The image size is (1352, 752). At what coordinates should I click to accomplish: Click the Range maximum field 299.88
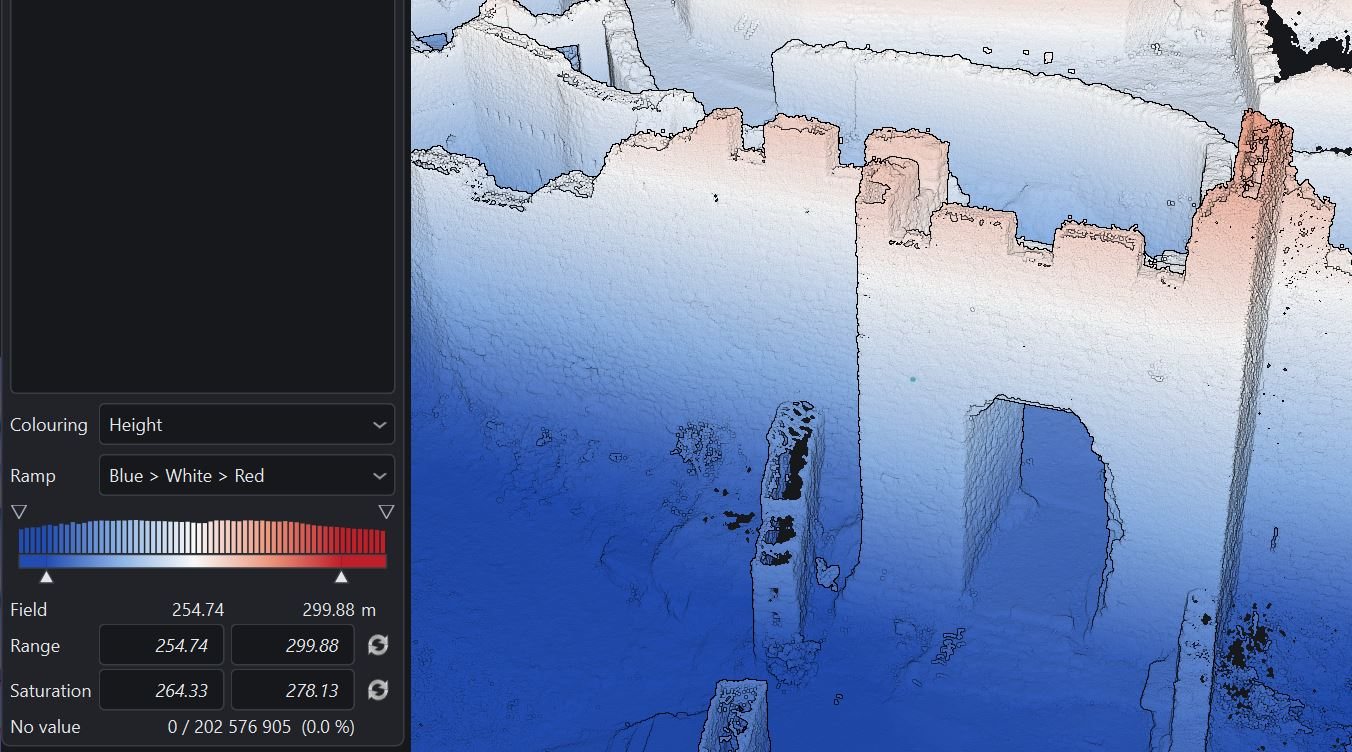[x=292, y=645]
